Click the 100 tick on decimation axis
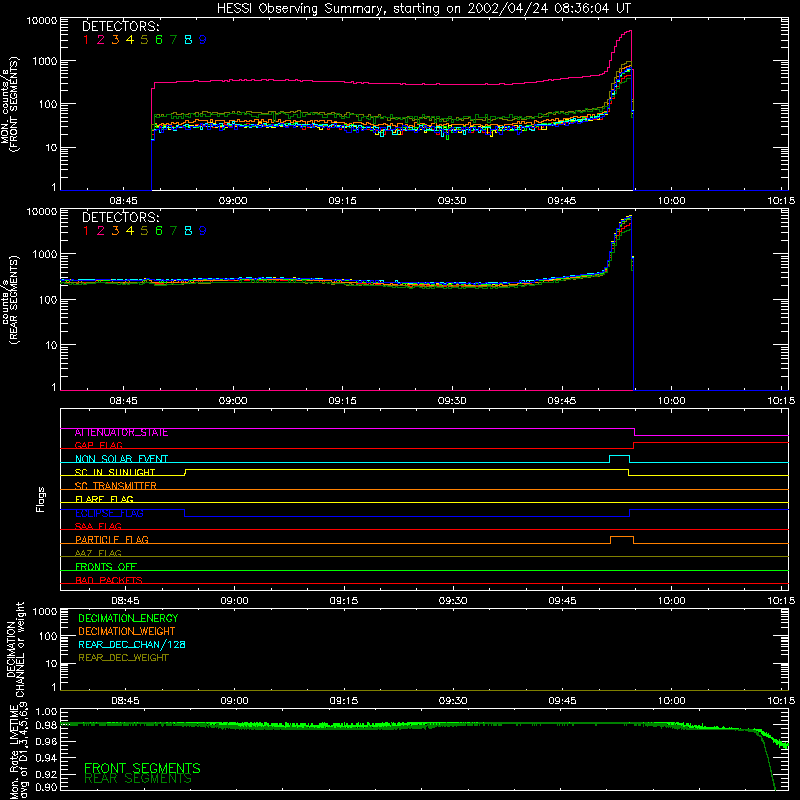Viewport: 800px width, 800px height. [x=48, y=636]
